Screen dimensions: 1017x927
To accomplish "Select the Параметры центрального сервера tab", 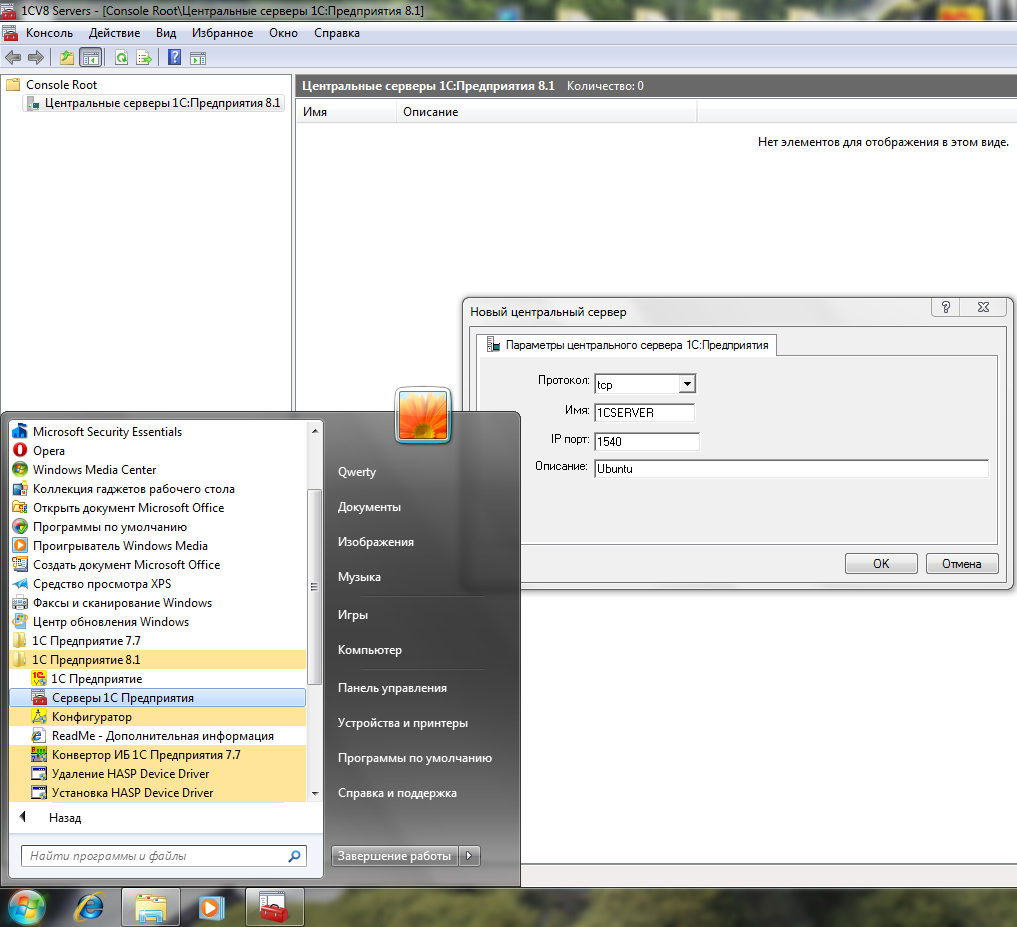I will pyautogui.click(x=628, y=345).
